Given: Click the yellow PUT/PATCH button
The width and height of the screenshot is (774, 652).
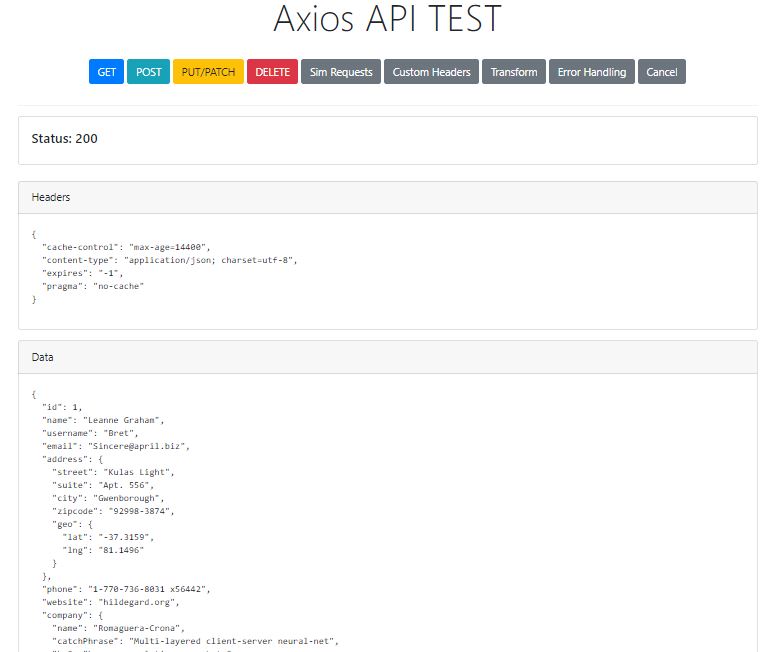Looking at the screenshot, I should [208, 72].
